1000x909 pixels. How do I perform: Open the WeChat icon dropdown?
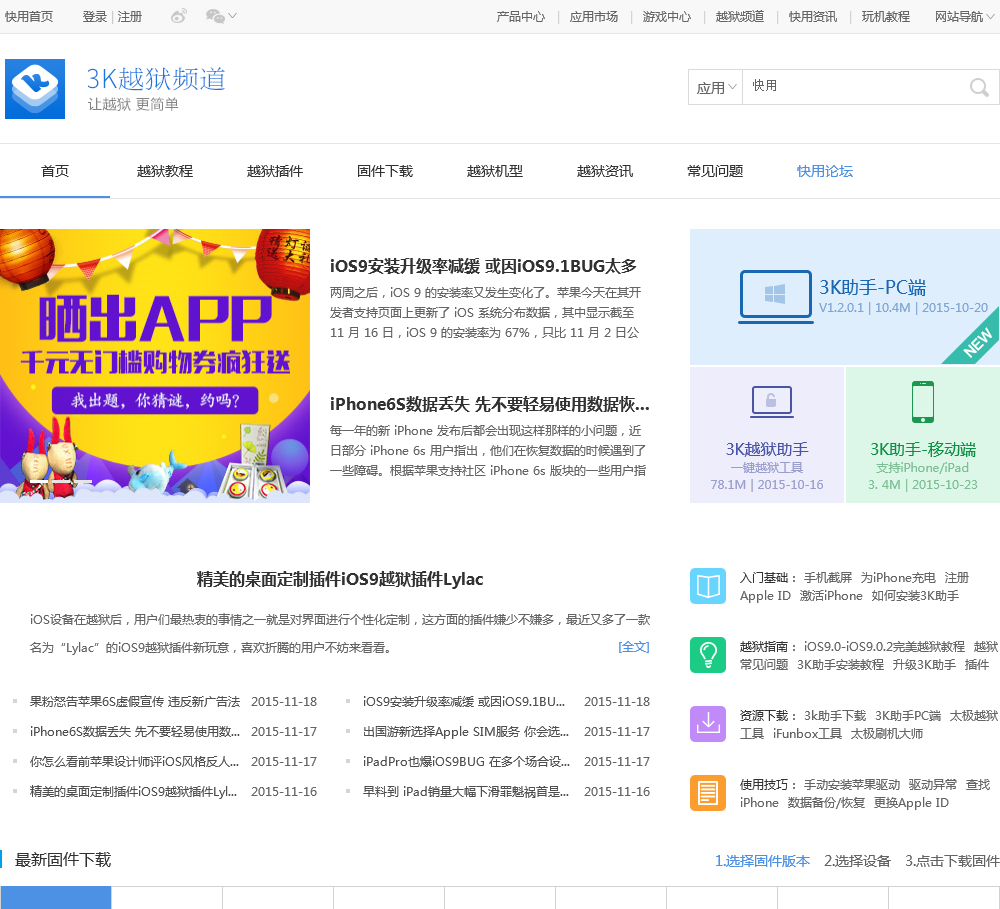click(x=221, y=16)
